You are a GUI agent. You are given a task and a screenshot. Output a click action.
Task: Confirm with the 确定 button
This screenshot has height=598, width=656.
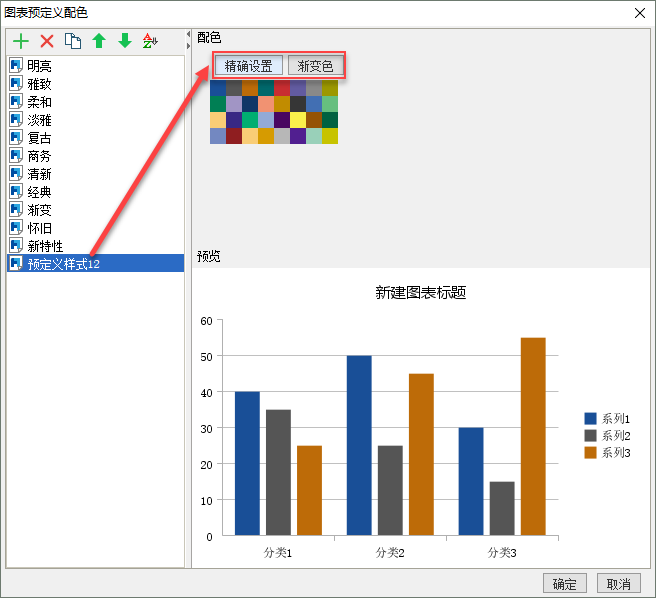[564, 583]
